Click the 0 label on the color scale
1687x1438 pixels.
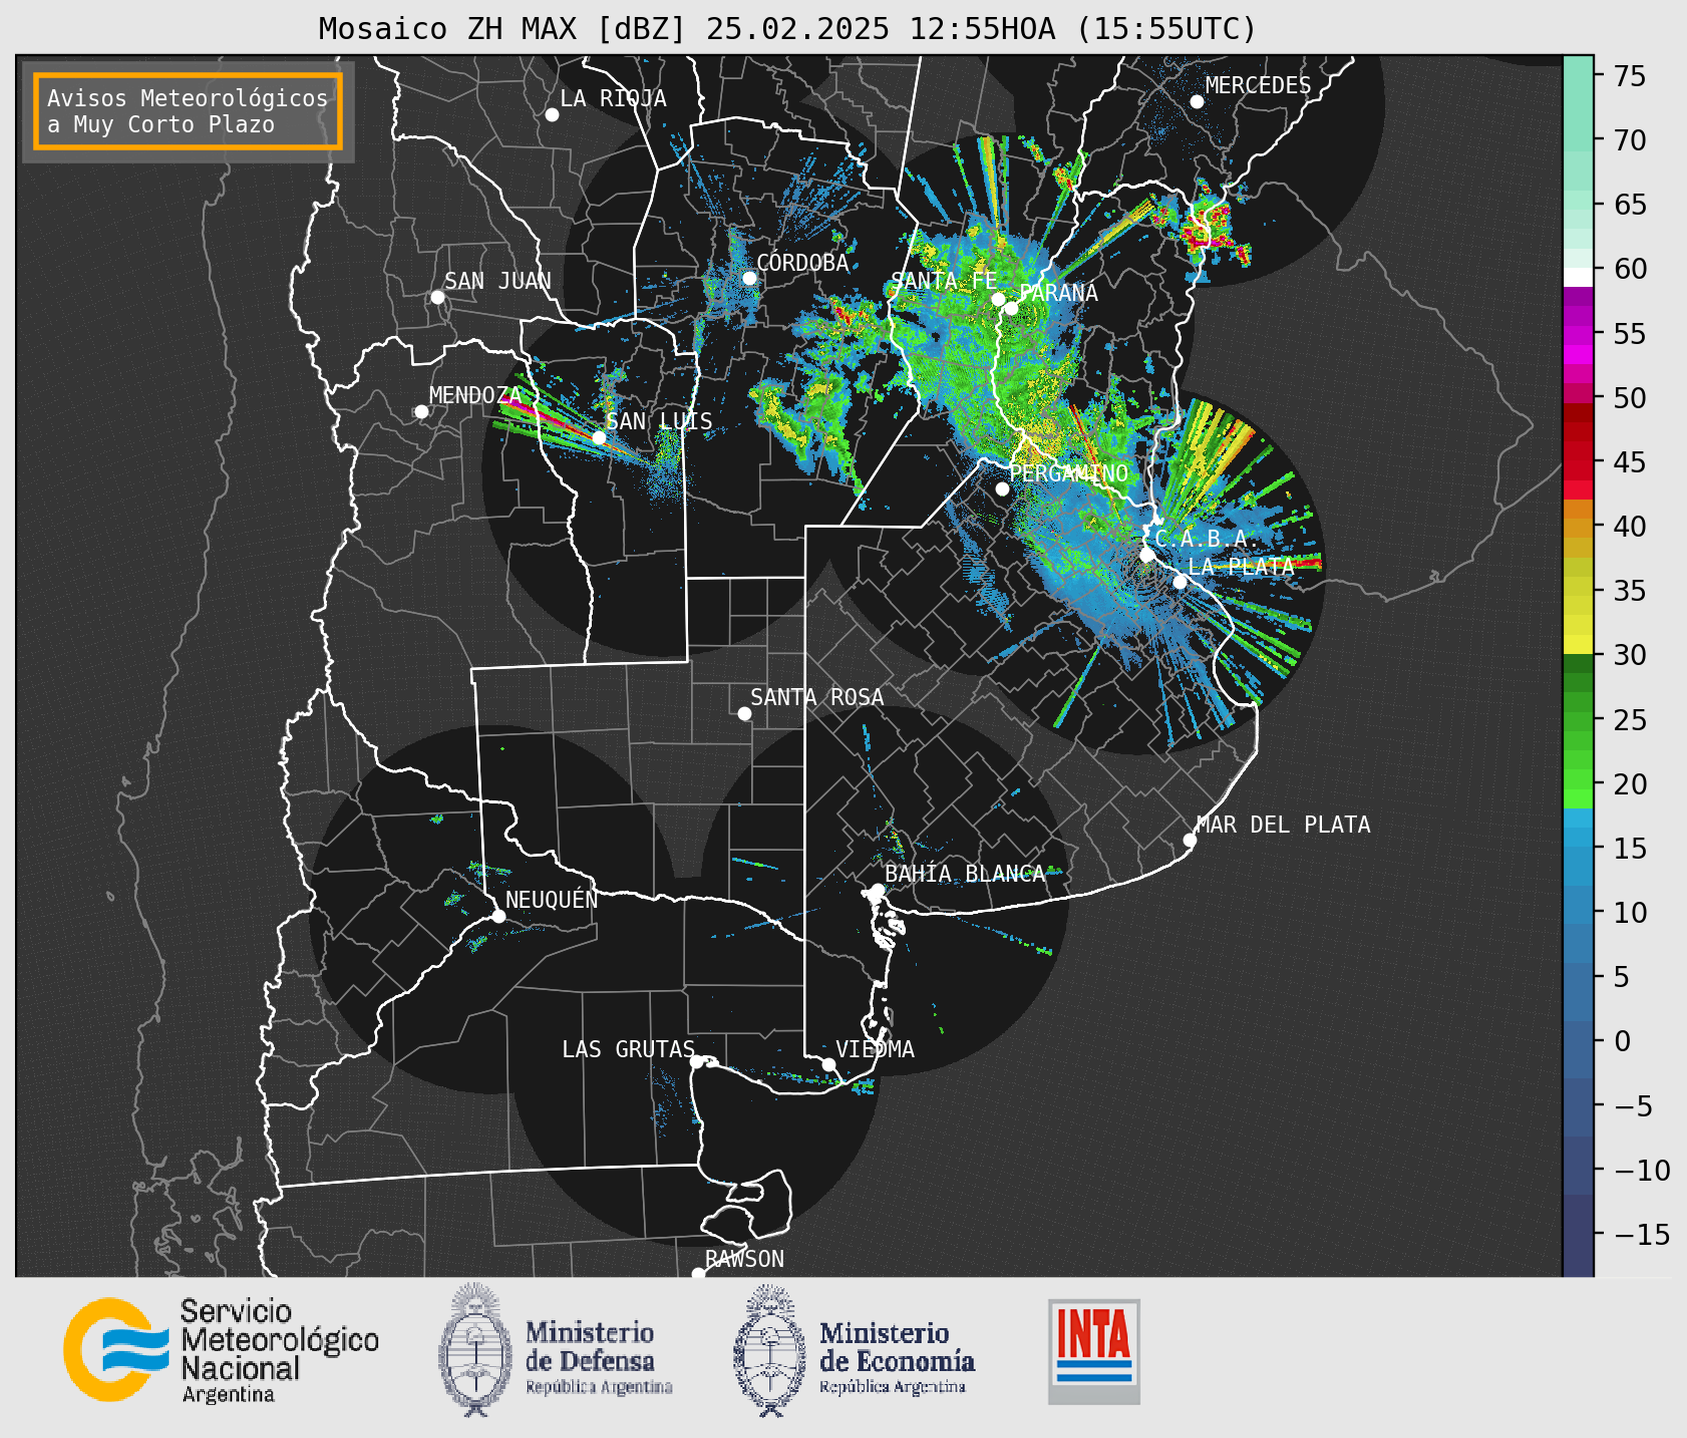(x=1621, y=1041)
